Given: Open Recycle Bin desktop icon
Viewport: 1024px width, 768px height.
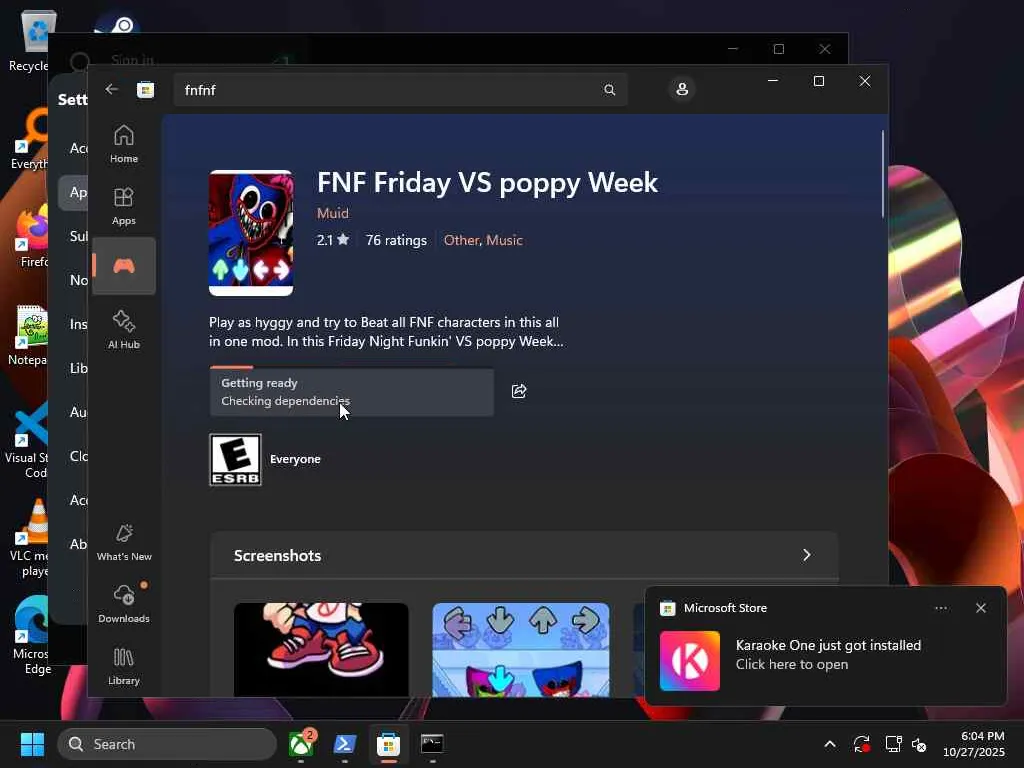Looking at the screenshot, I should pyautogui.click(x=29, y=40).
